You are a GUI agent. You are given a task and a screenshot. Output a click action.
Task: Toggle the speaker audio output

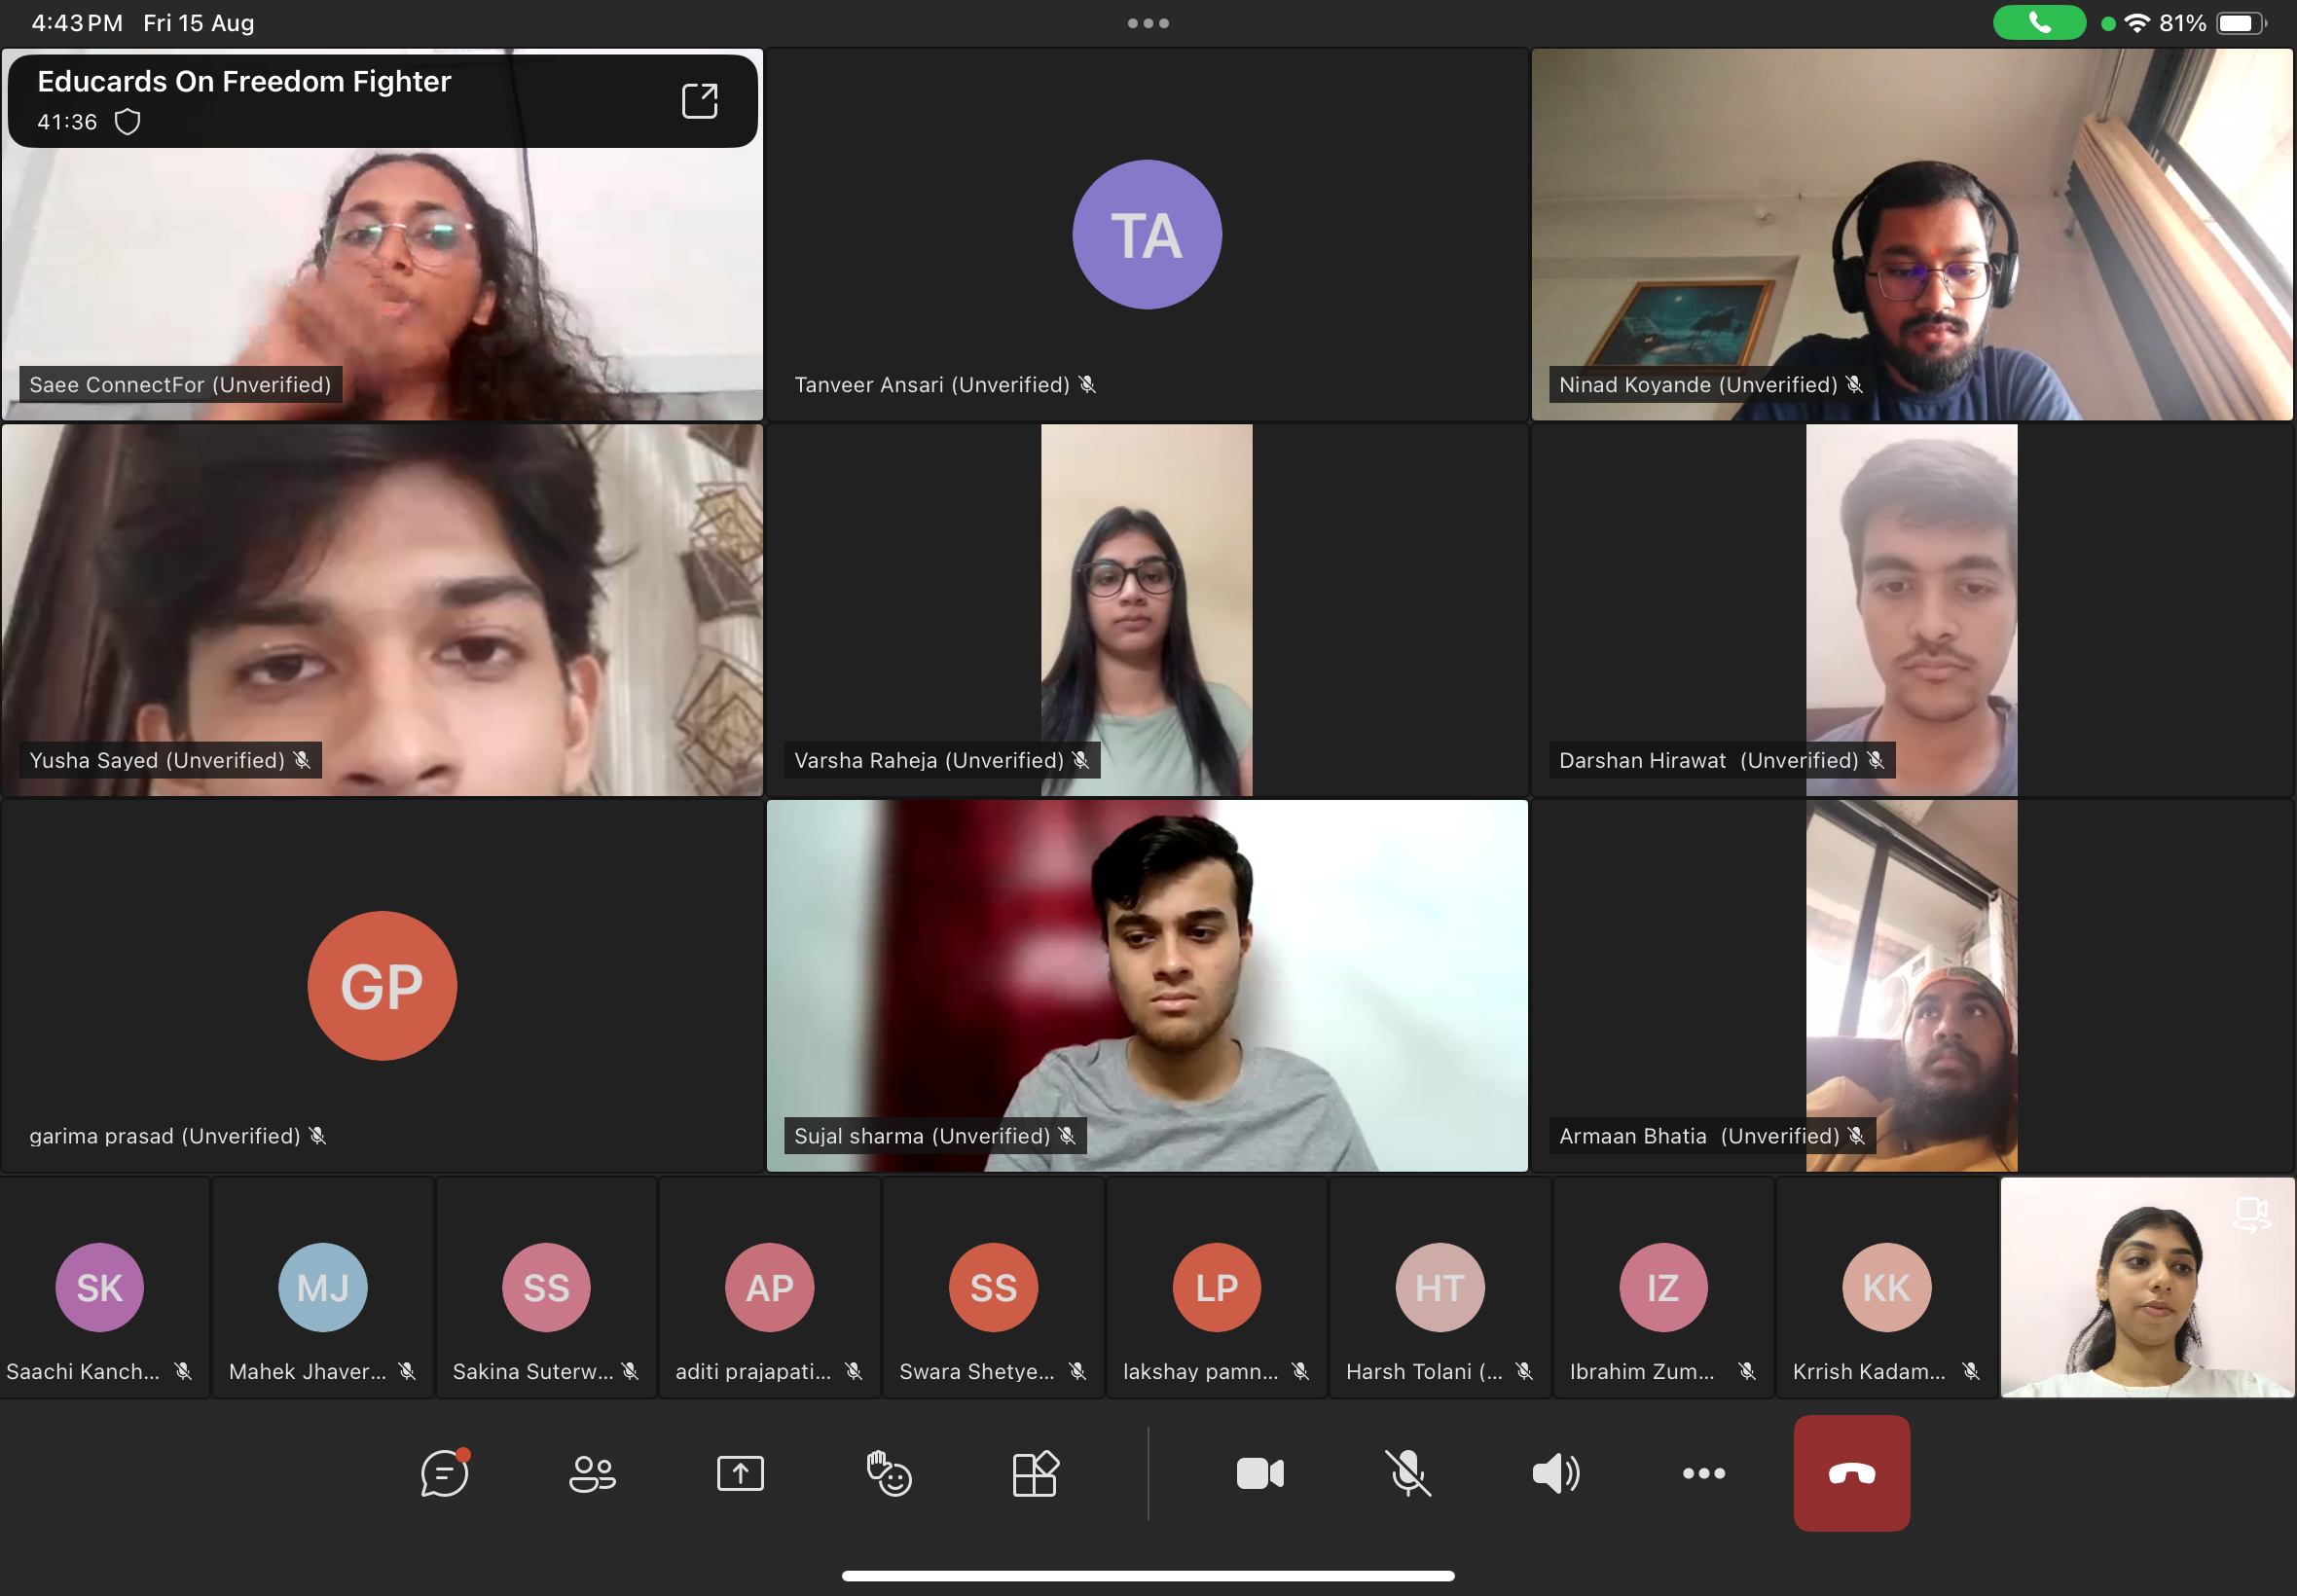pyautogui.click(x=1555, y=1473)
